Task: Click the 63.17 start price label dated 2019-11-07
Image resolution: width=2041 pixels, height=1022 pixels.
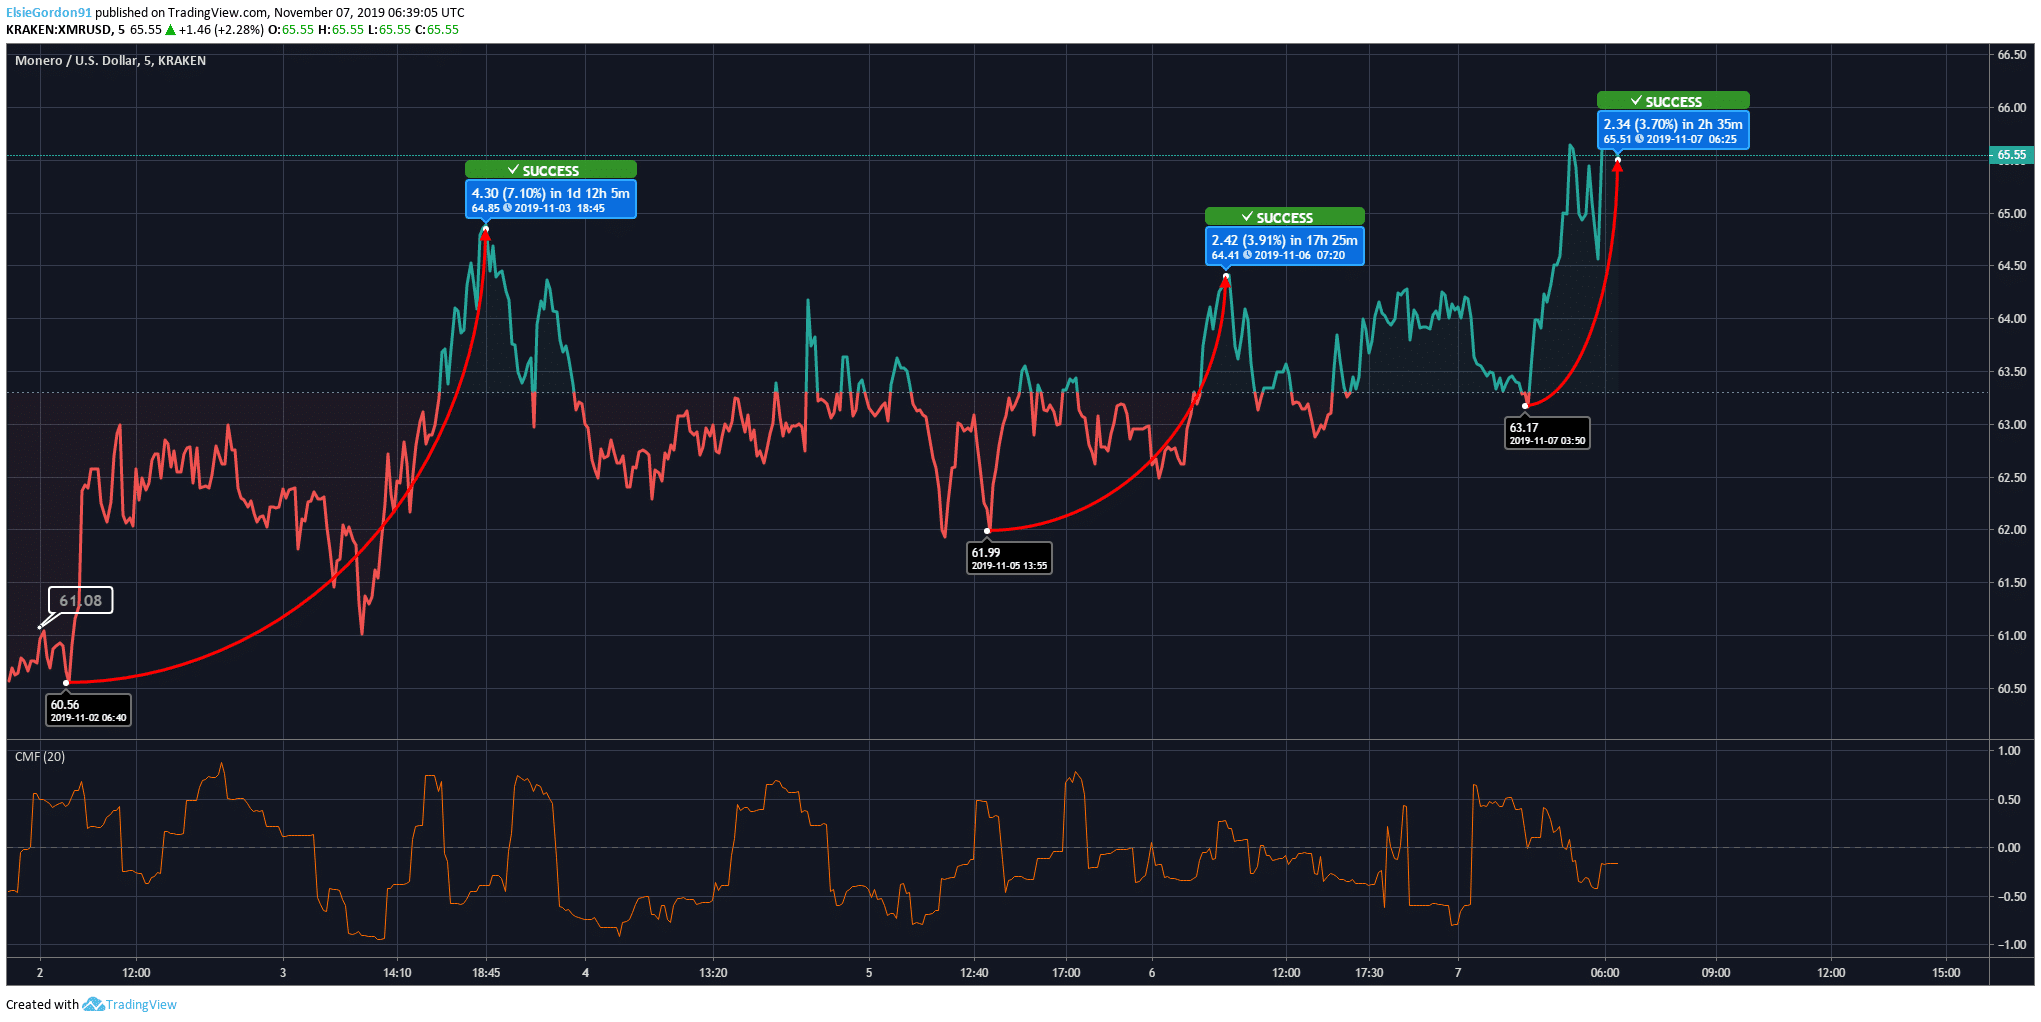Action: pyautogui.click(x=1547, y=433)
